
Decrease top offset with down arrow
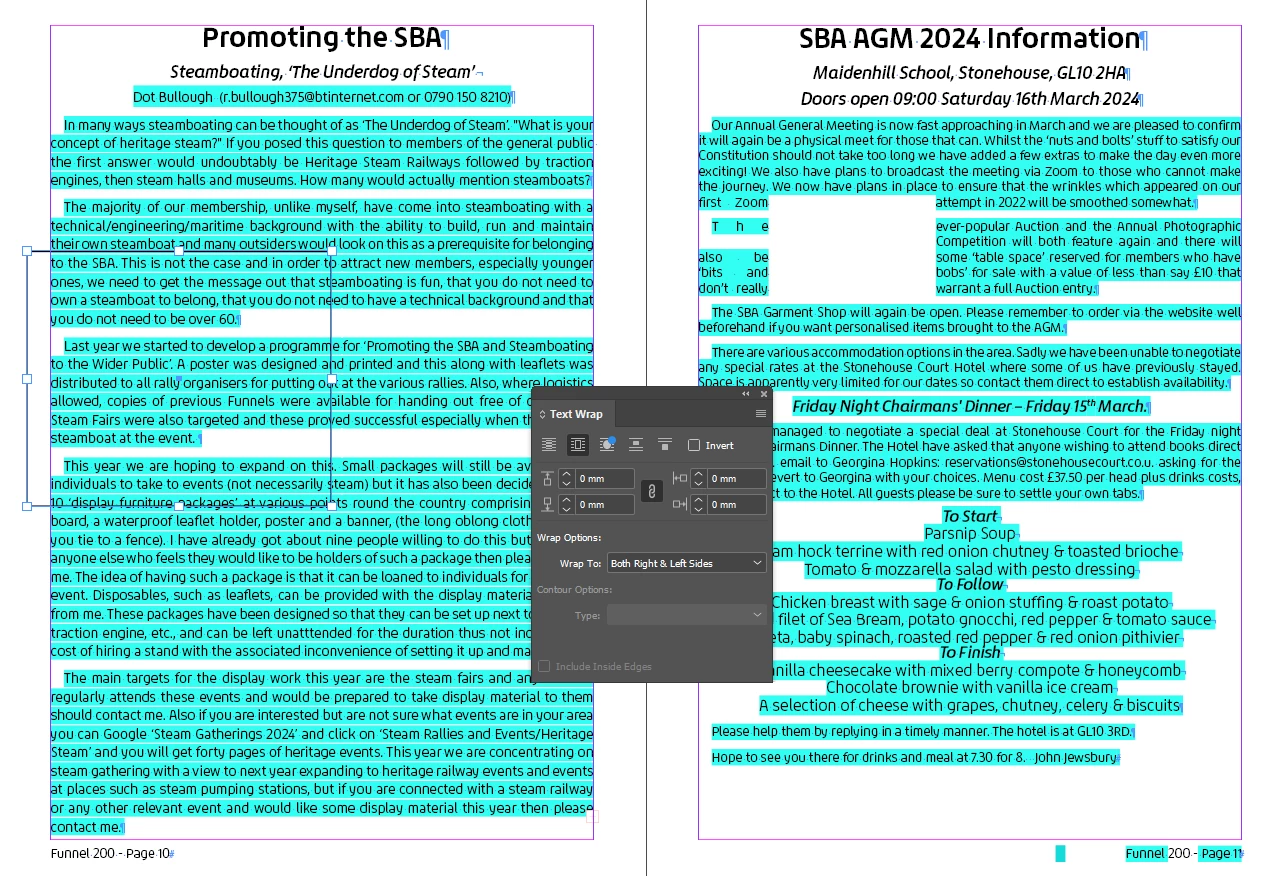pyautogui.click(x=565, y=484)
